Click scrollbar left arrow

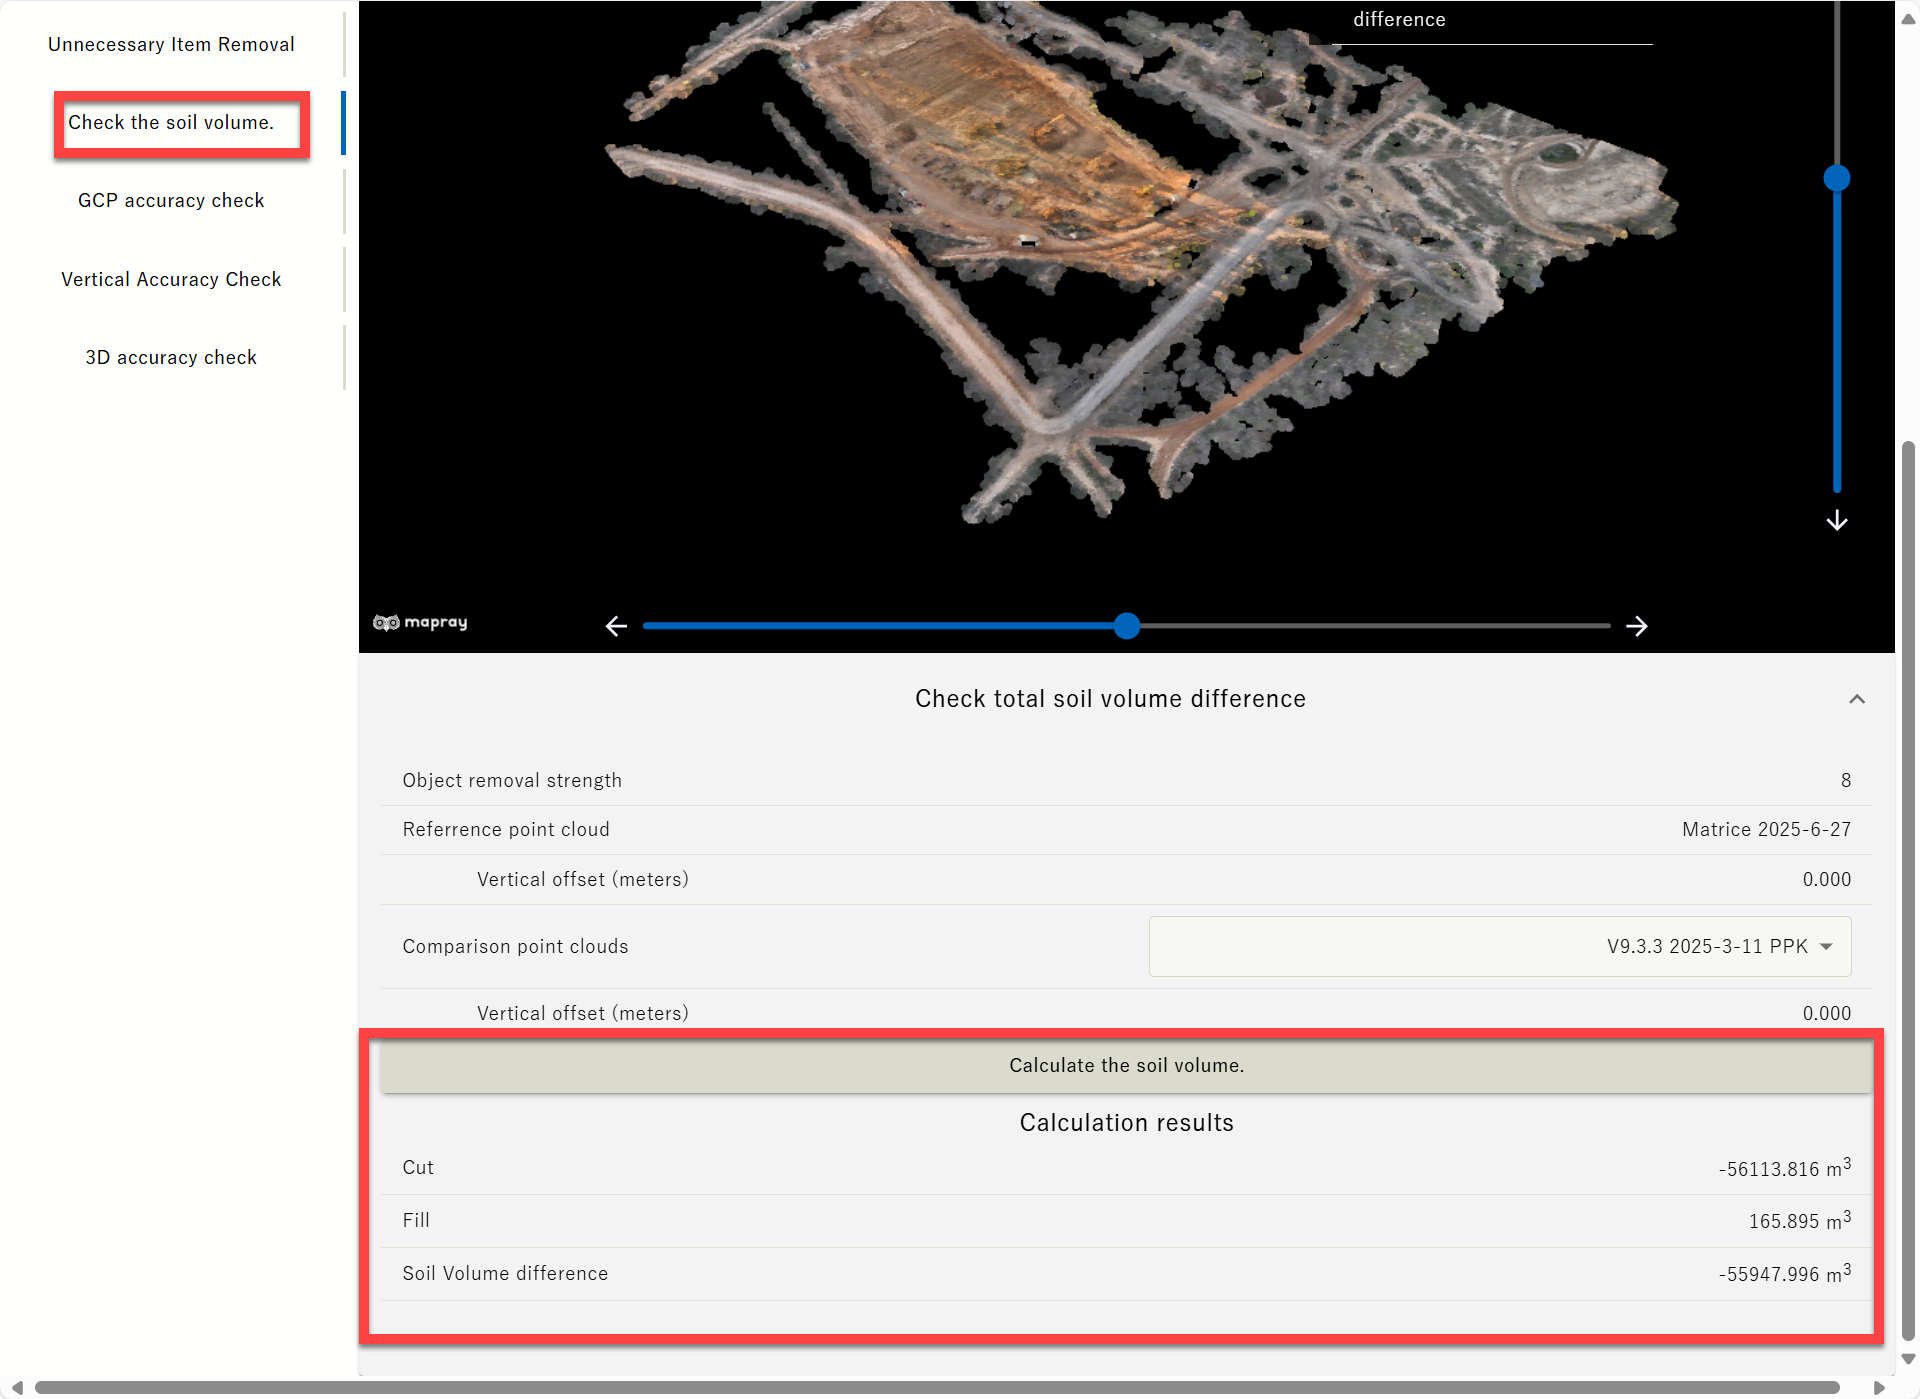point(17,1388)
